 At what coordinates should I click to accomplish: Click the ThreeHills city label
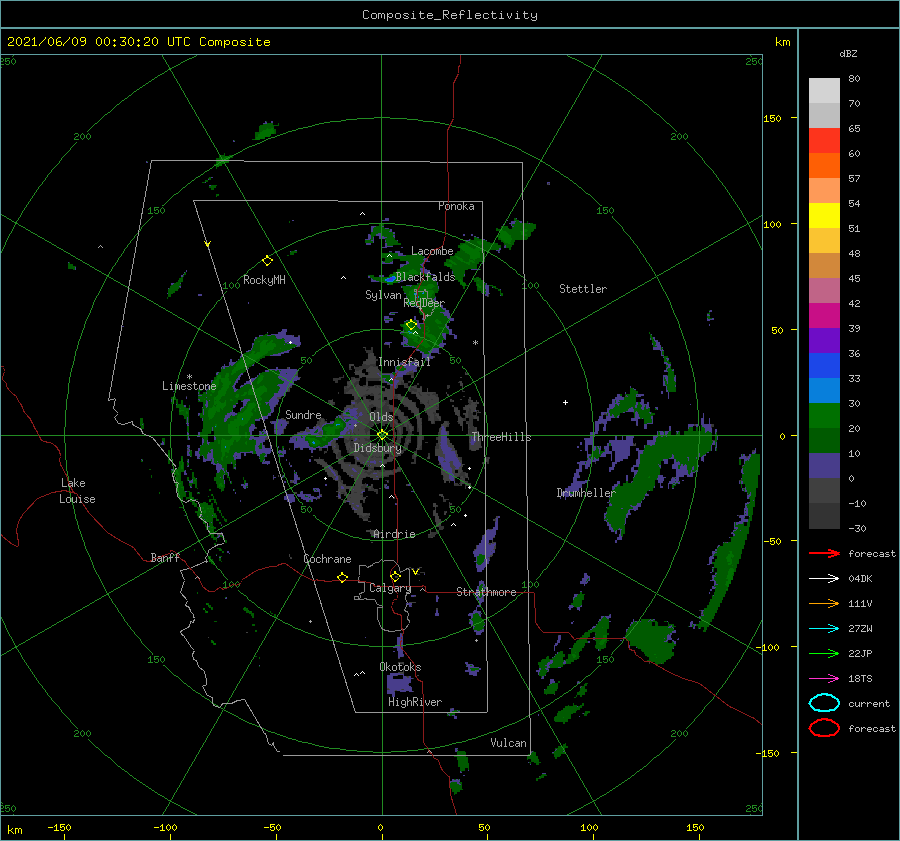[x=501, y=437]
